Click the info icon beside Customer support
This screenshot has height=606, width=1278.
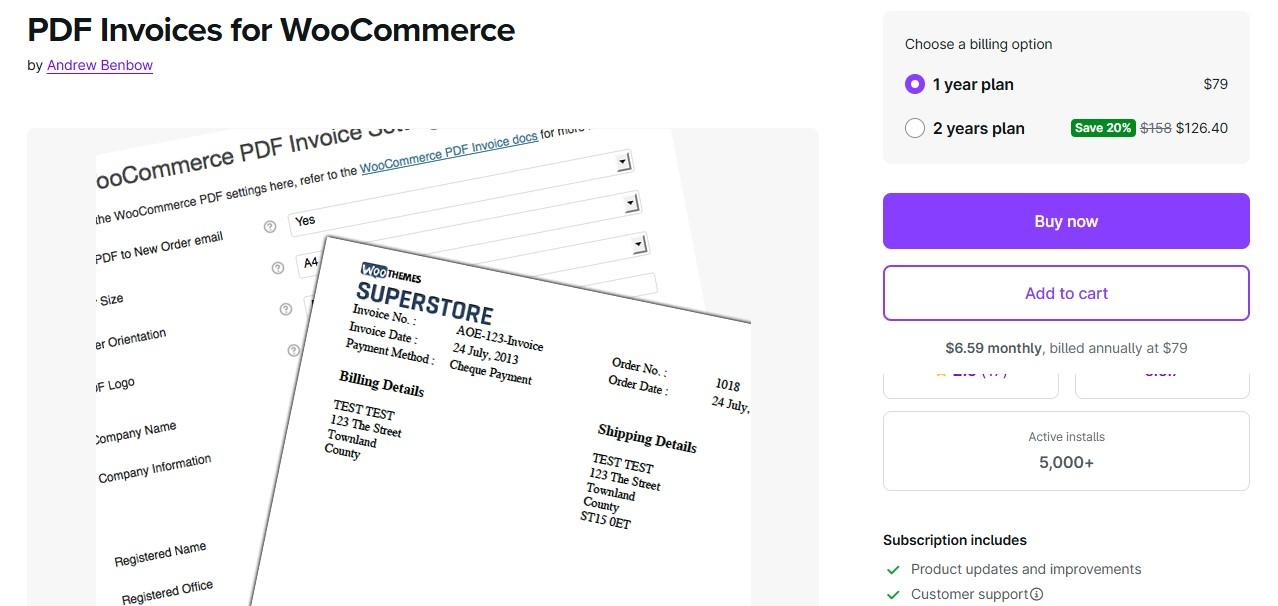1037,594
